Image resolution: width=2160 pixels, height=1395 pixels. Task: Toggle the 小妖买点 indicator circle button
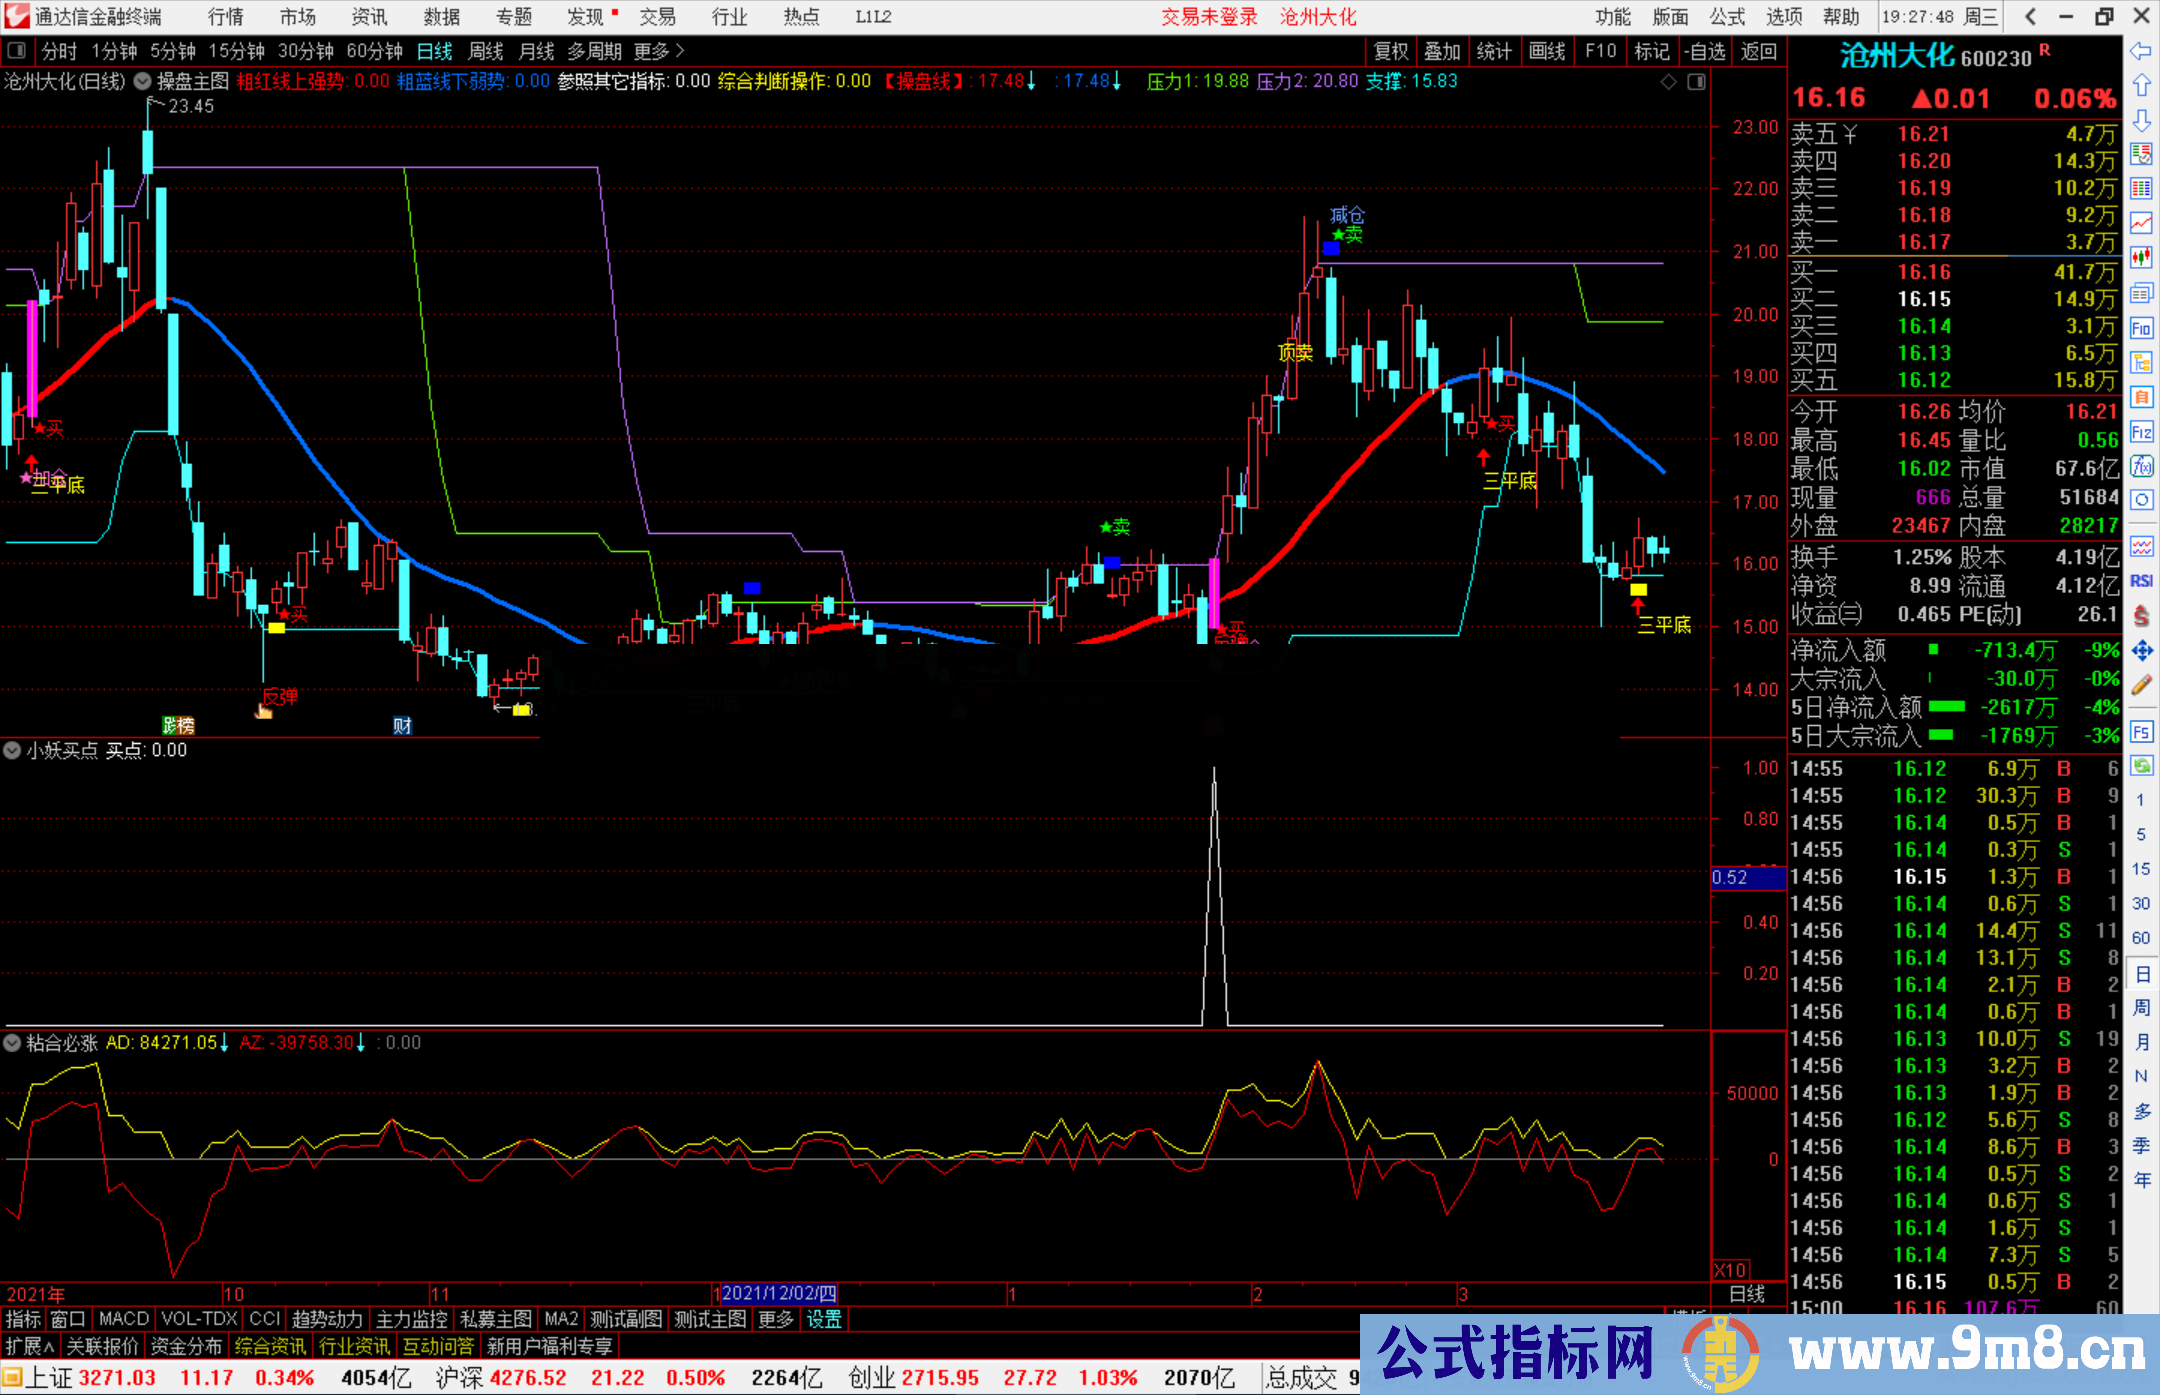tap(12, 750)
